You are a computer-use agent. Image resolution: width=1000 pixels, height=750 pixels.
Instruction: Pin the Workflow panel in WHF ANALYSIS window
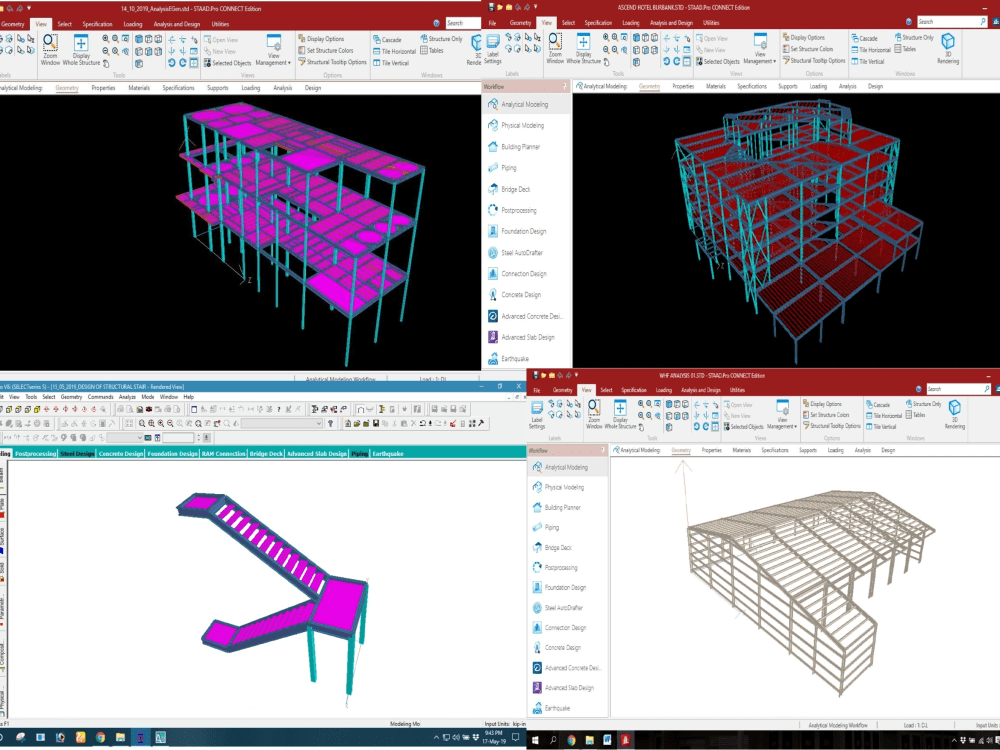pyautogui.click(x=603, y=451)
